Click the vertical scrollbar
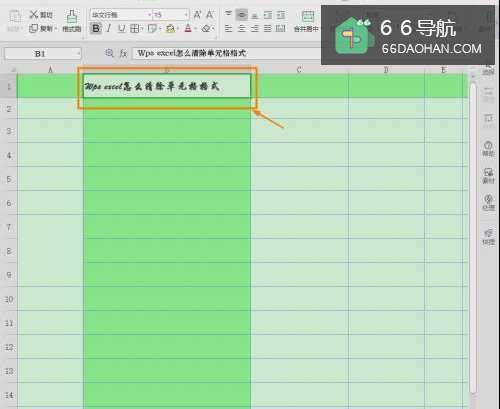500x409 pixels. (473, 237)
